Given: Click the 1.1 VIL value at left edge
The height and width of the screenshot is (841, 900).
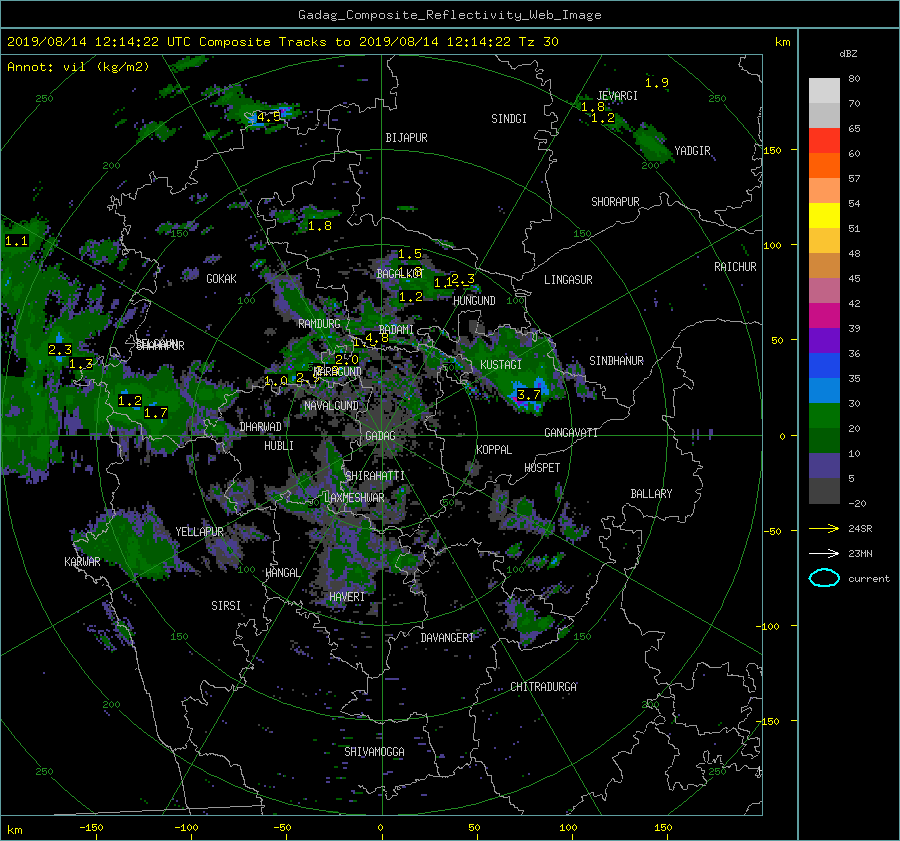Looking at the screenshot, I should click(x=16, y=241).
